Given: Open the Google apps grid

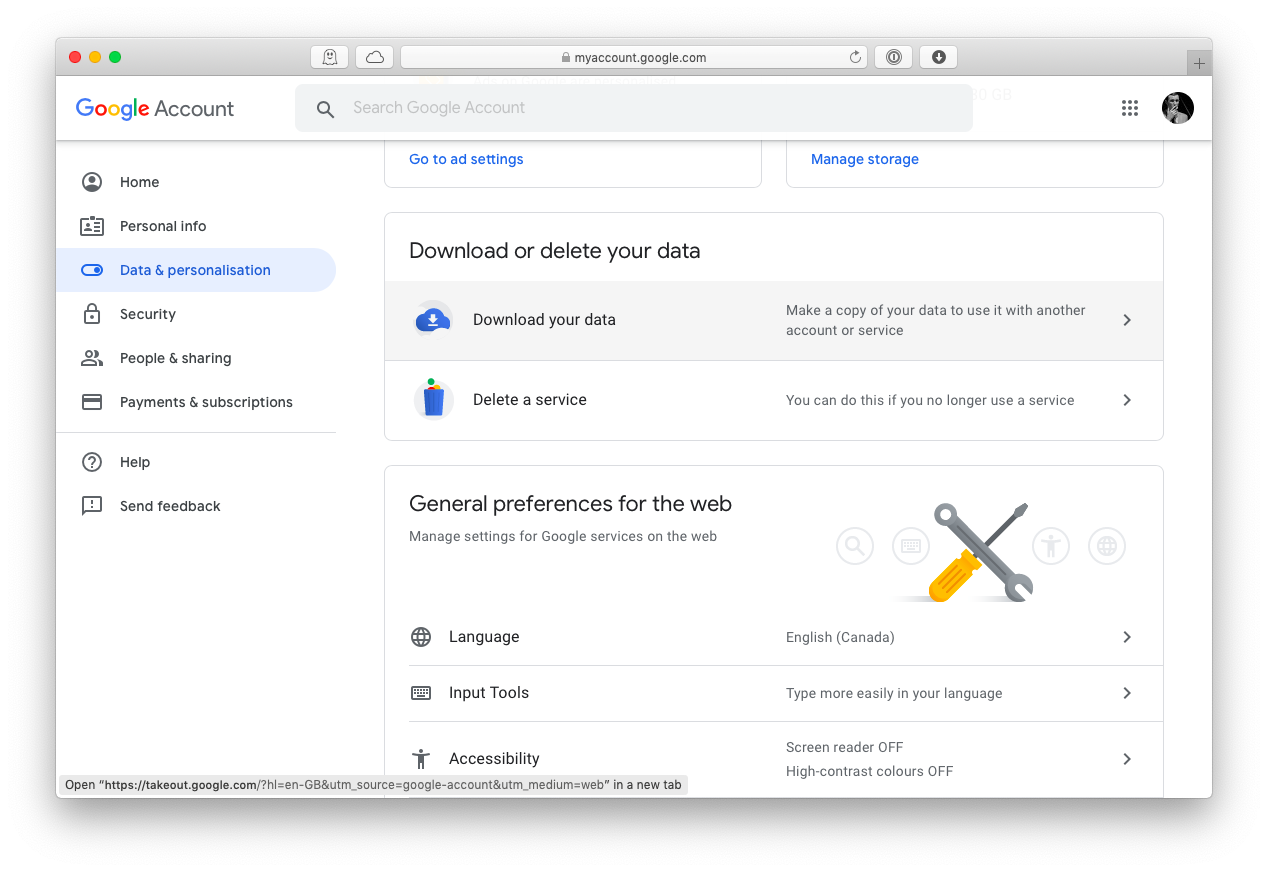Looking at the screenshot, I should click(1130, 108).
